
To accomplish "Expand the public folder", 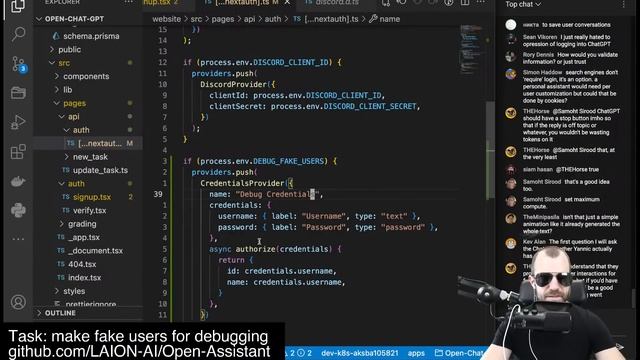I will [x=52, y=49].
